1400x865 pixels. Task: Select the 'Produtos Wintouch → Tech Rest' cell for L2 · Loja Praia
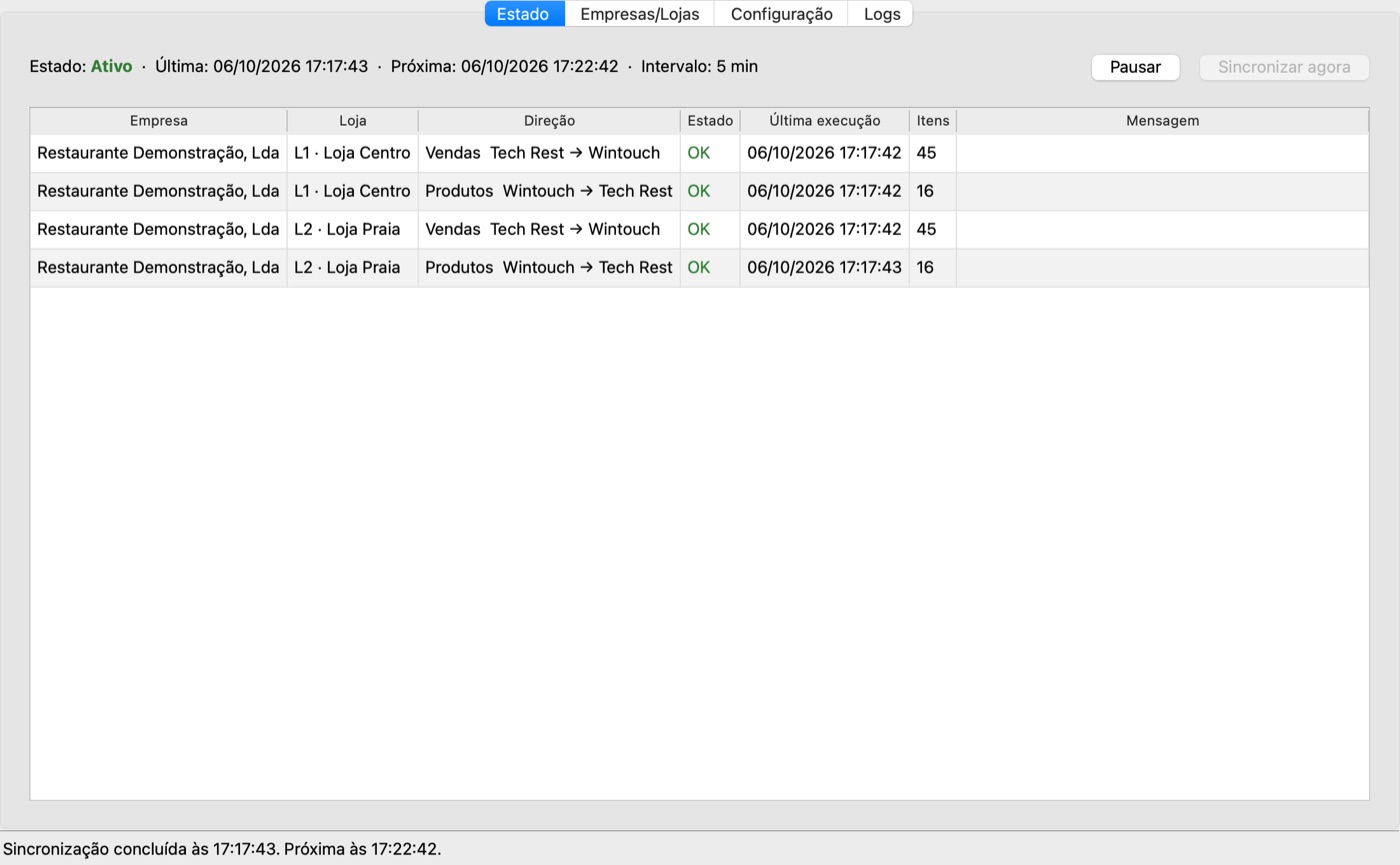(x=549, y=267)
